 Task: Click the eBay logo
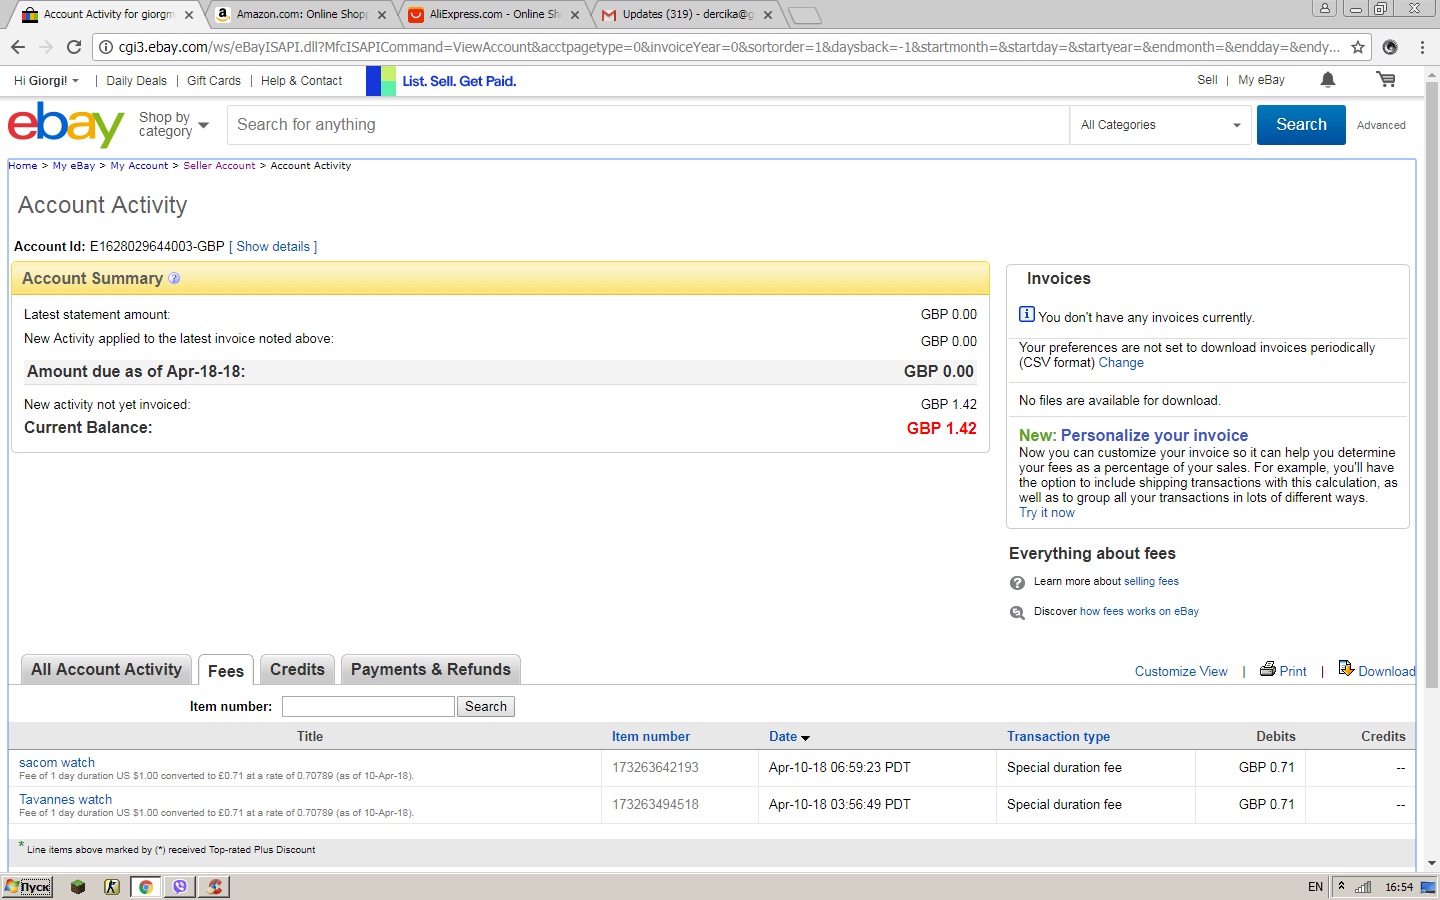pyautogui.click(x=66, y=125)
